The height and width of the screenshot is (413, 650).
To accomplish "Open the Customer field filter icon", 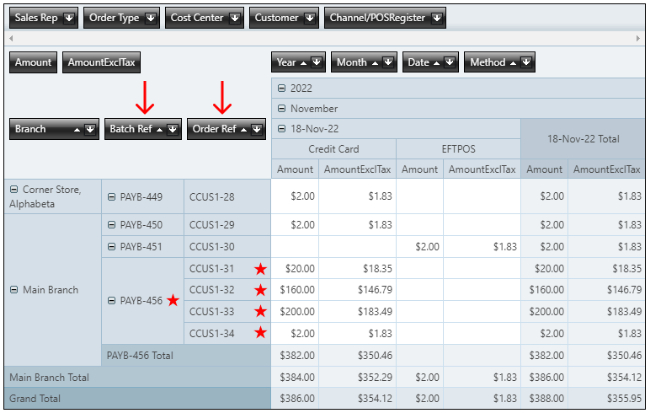I will pos(310,17).
